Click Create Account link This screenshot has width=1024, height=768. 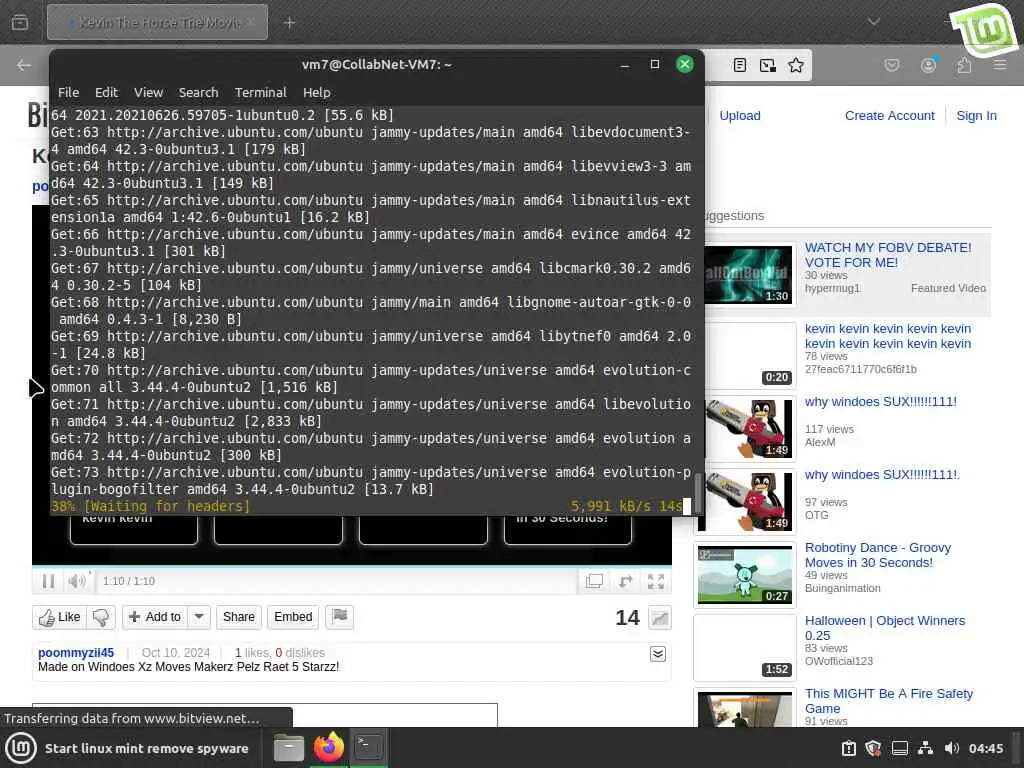[x=889, y=116]
